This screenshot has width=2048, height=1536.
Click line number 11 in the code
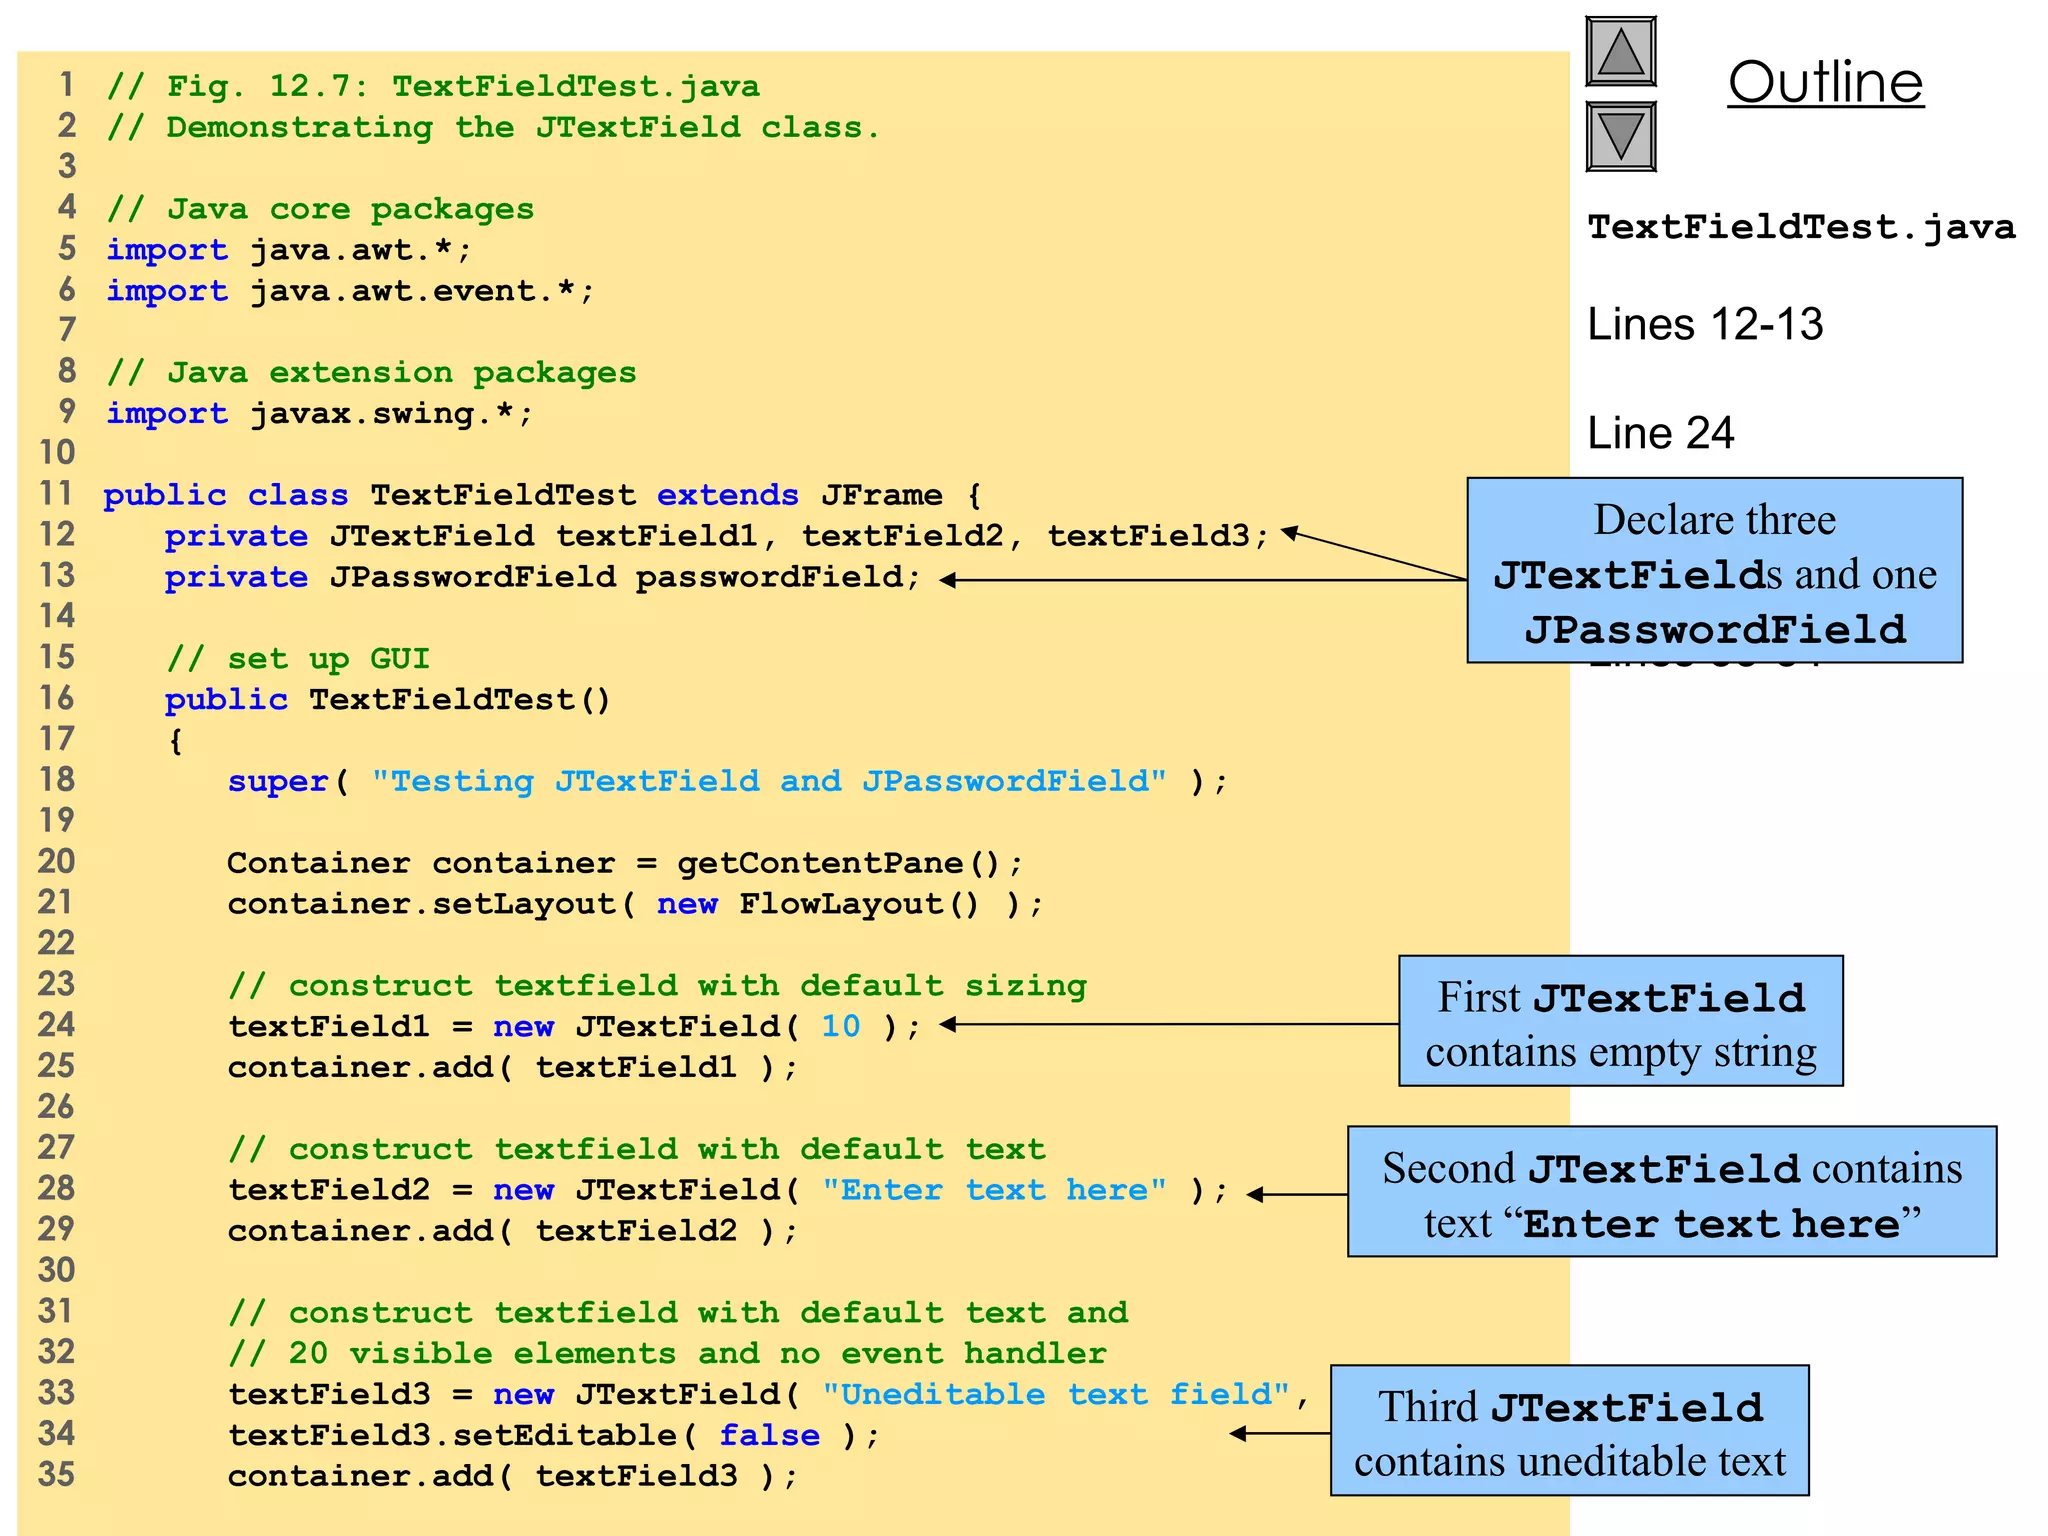(x=56, y=494)
